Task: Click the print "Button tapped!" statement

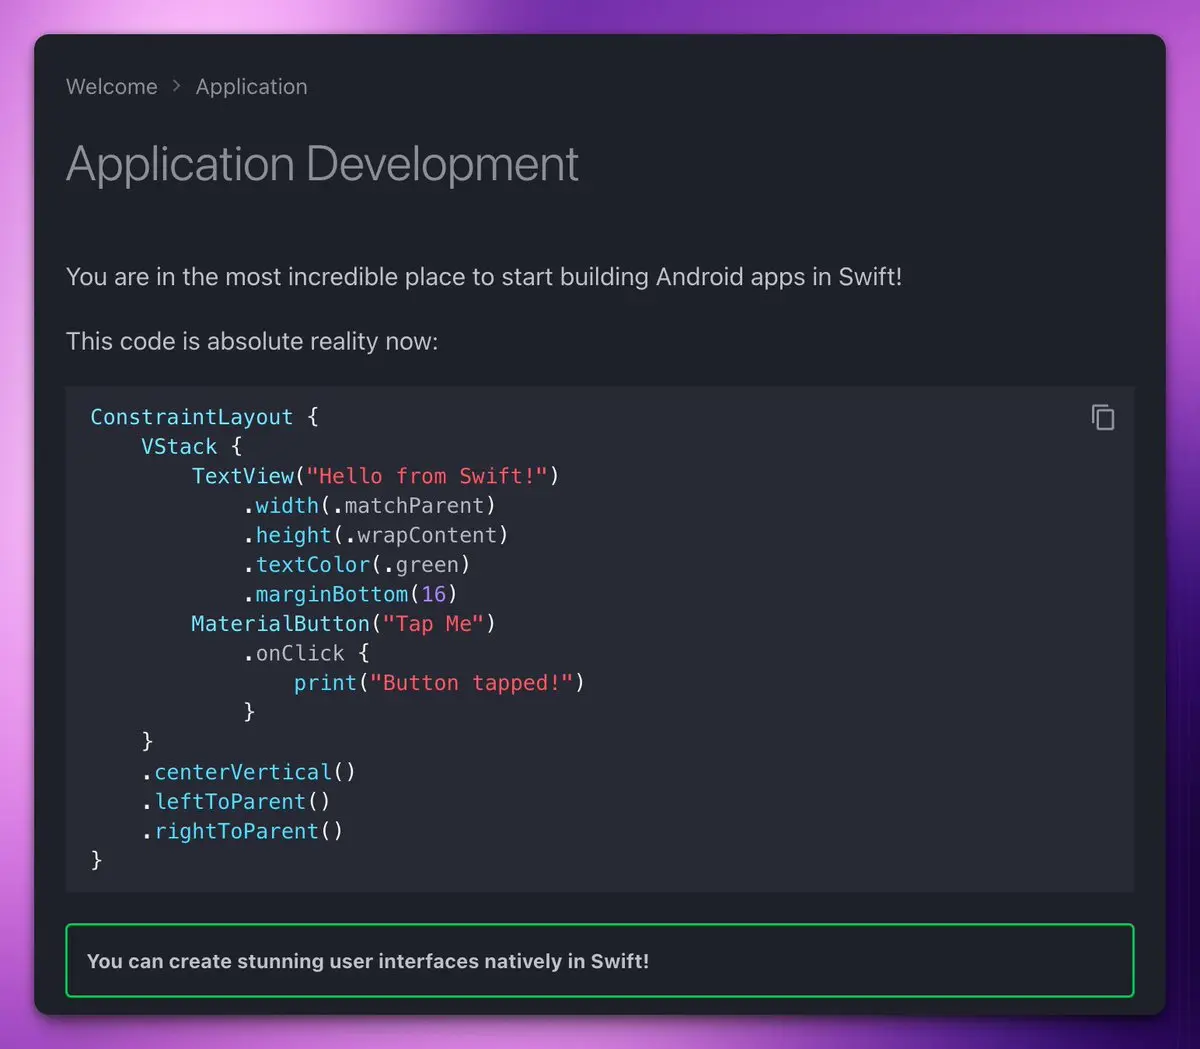Action: click(438, 683)
